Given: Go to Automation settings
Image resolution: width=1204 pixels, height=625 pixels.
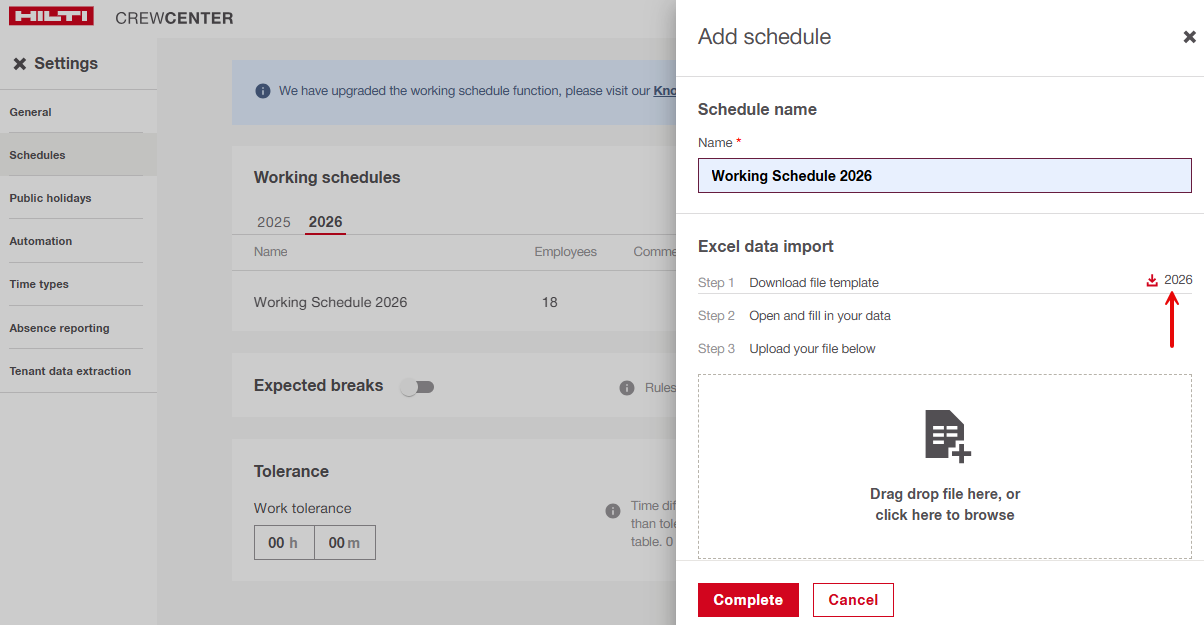Looking at the screenshot, I should [41, 241].
